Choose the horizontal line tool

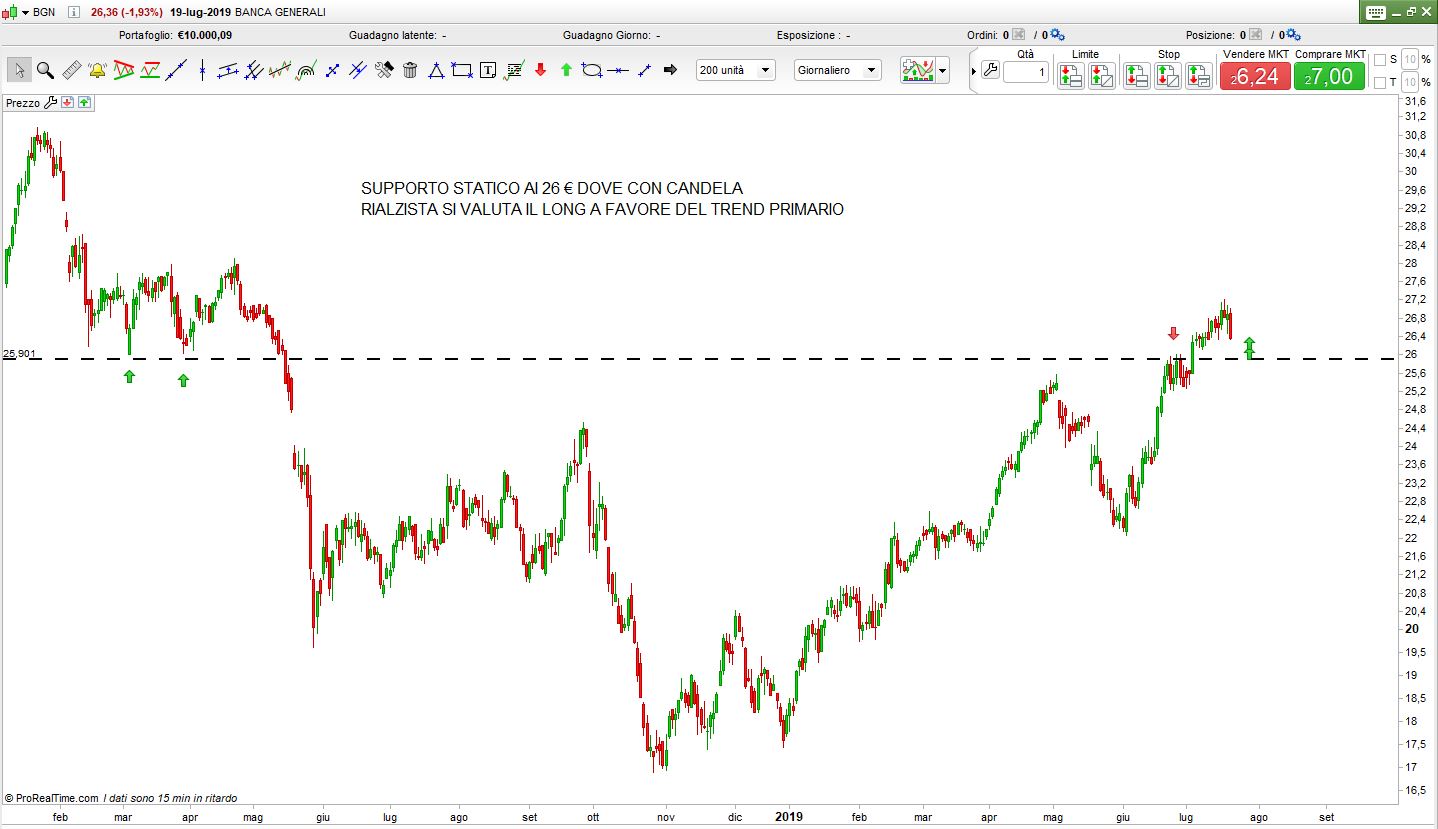[618, 70]
